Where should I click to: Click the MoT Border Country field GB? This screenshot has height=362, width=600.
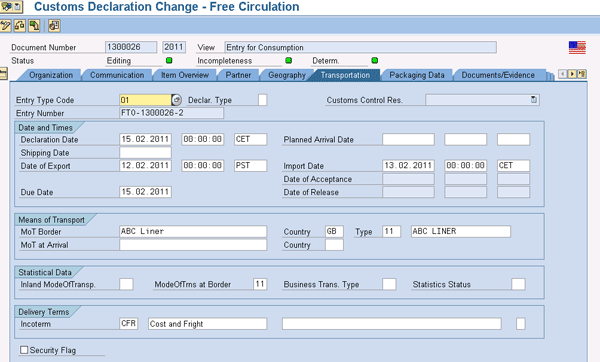pyautogui.click(x=334, y=232)
